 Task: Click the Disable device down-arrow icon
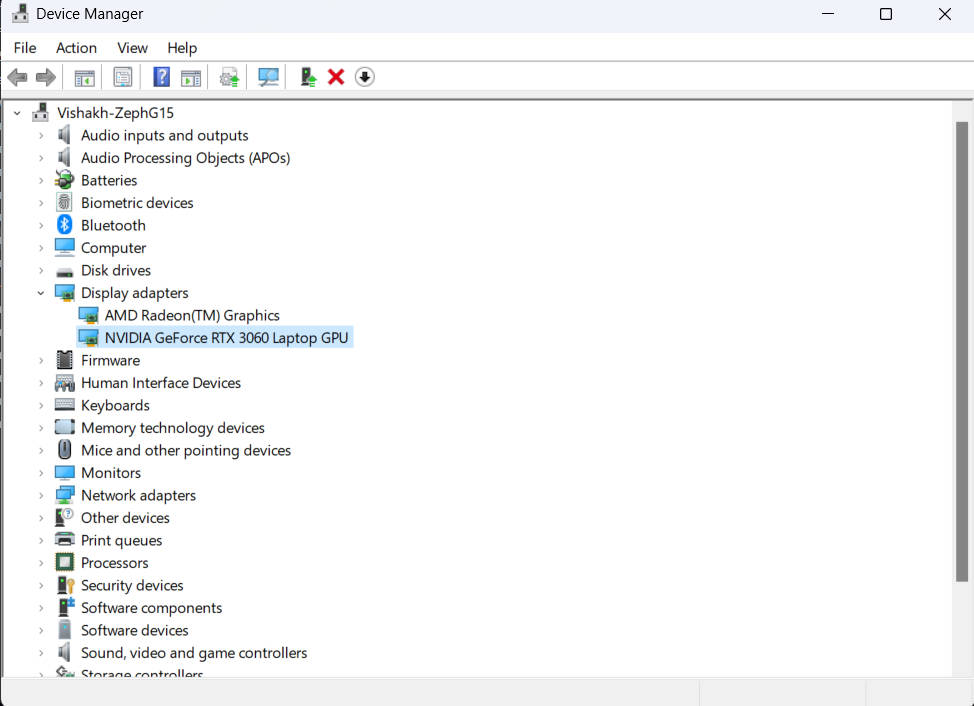coord(364,77)
